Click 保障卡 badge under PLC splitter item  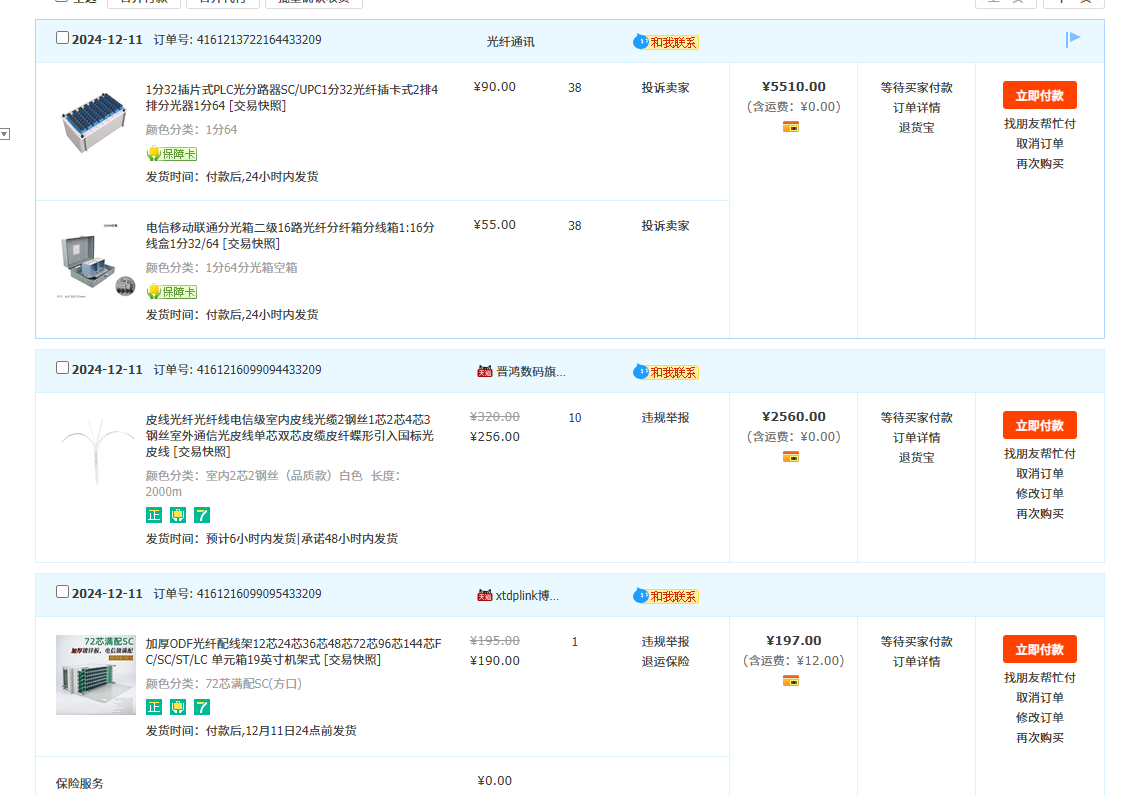pyautogui.click(x=171, y=154)
